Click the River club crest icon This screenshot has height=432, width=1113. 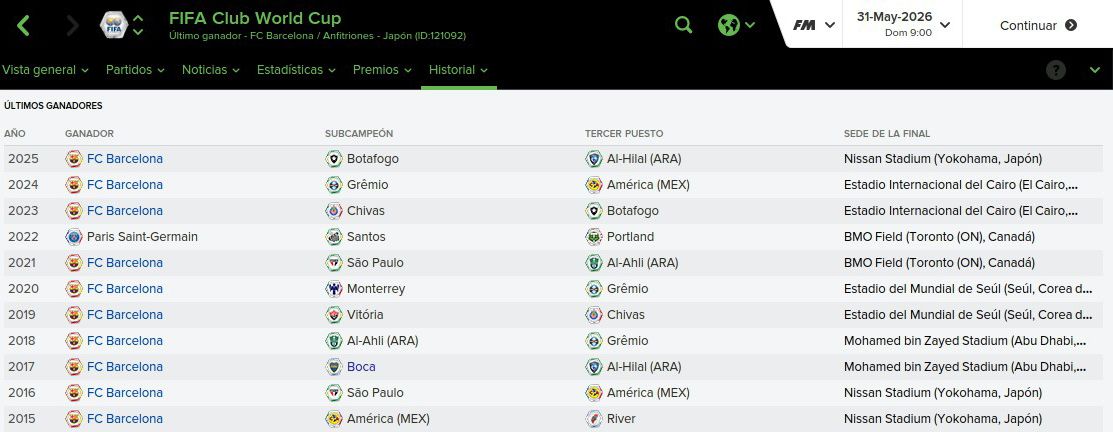point(593,419)
